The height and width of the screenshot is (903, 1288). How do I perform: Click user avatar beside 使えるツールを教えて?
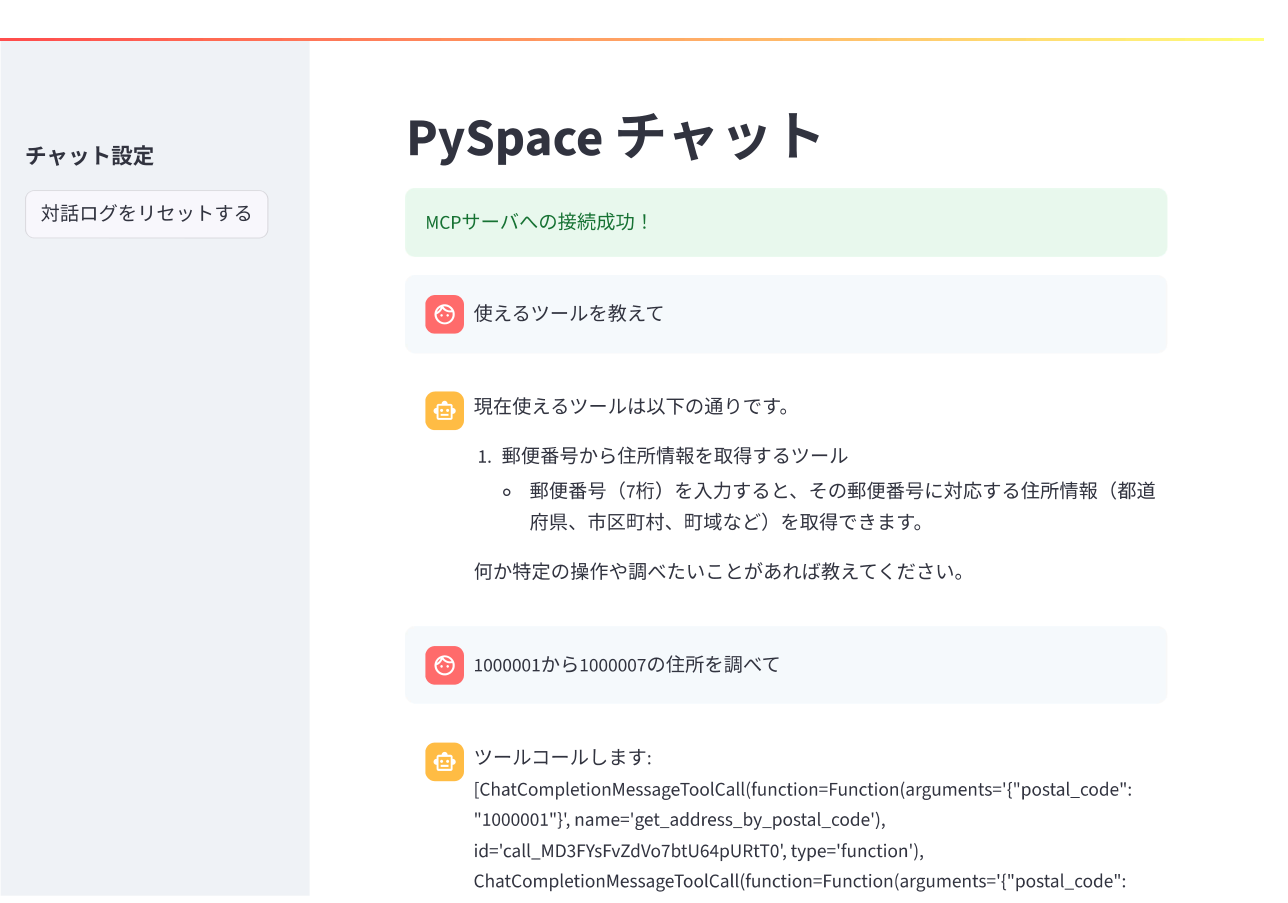coord(444,314)
